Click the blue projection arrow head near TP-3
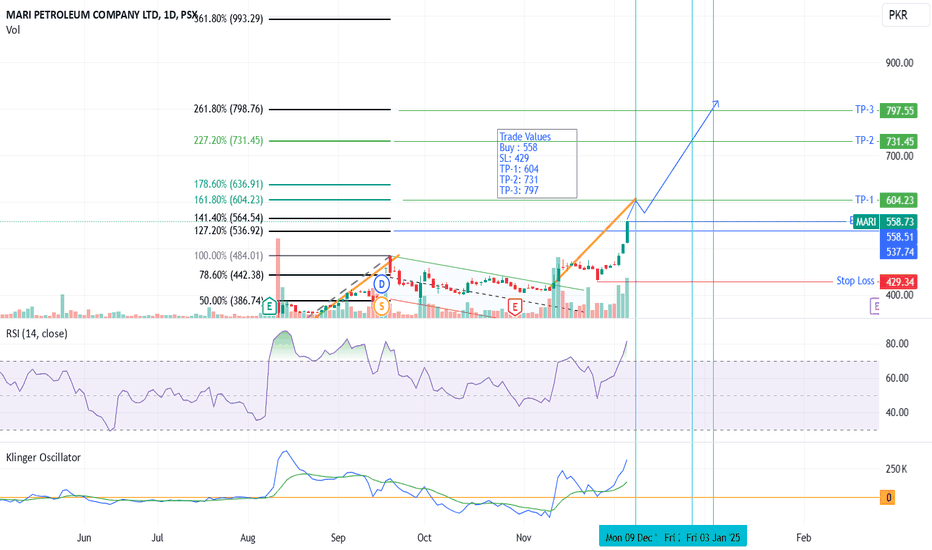This screenshot has height=550, width=932. [716, 103]
